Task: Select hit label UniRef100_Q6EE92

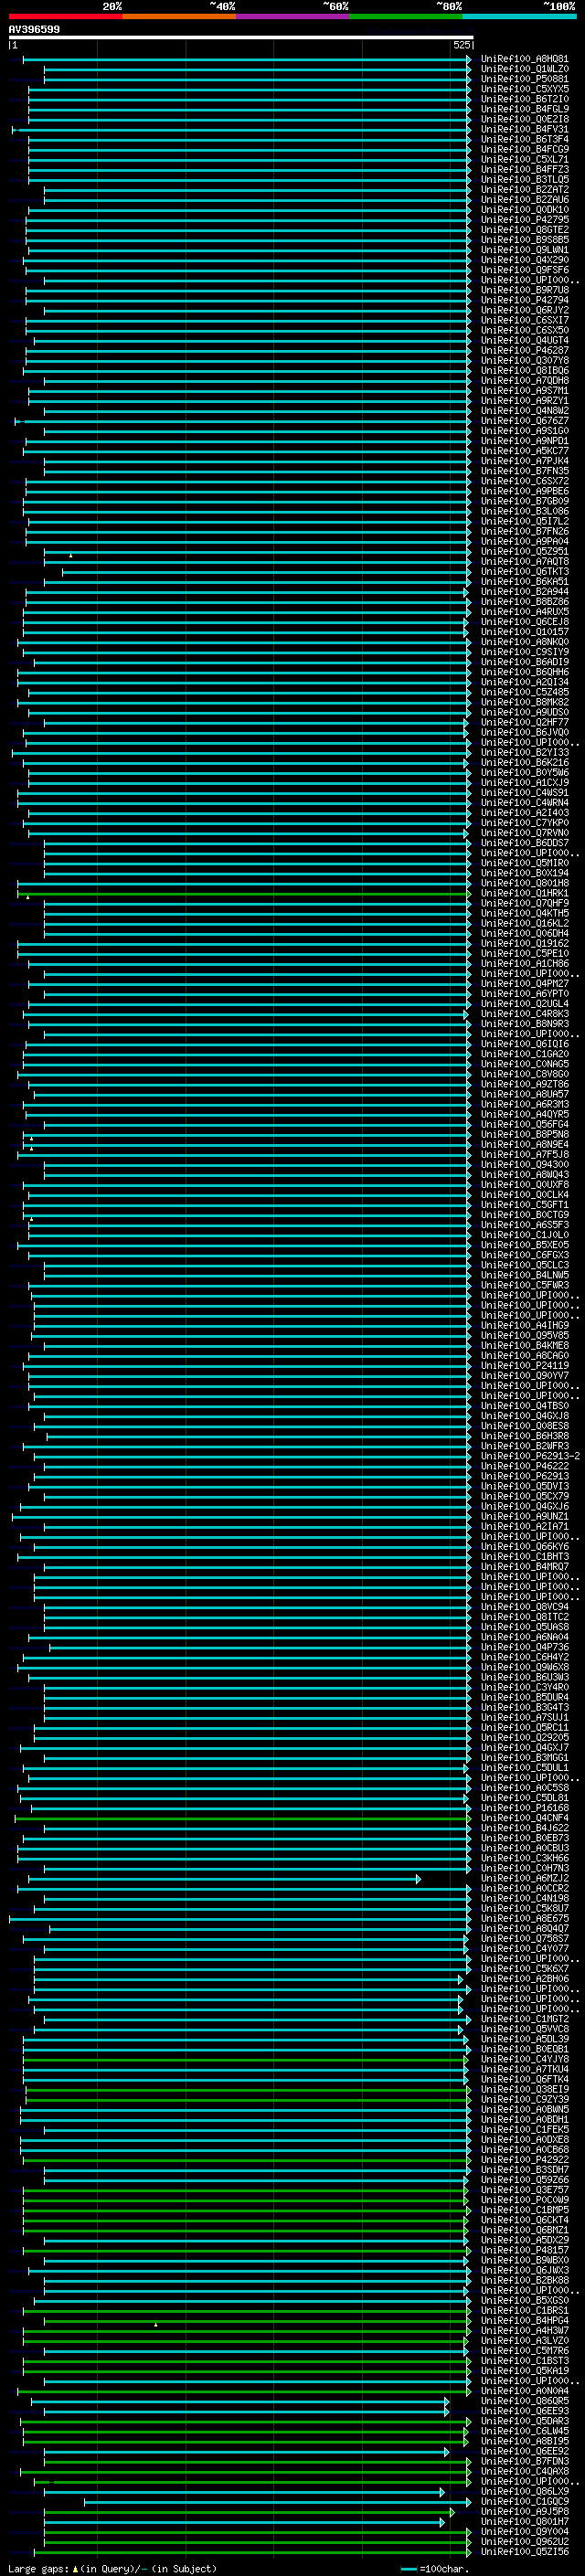Action: click(x=524, y=2451)
